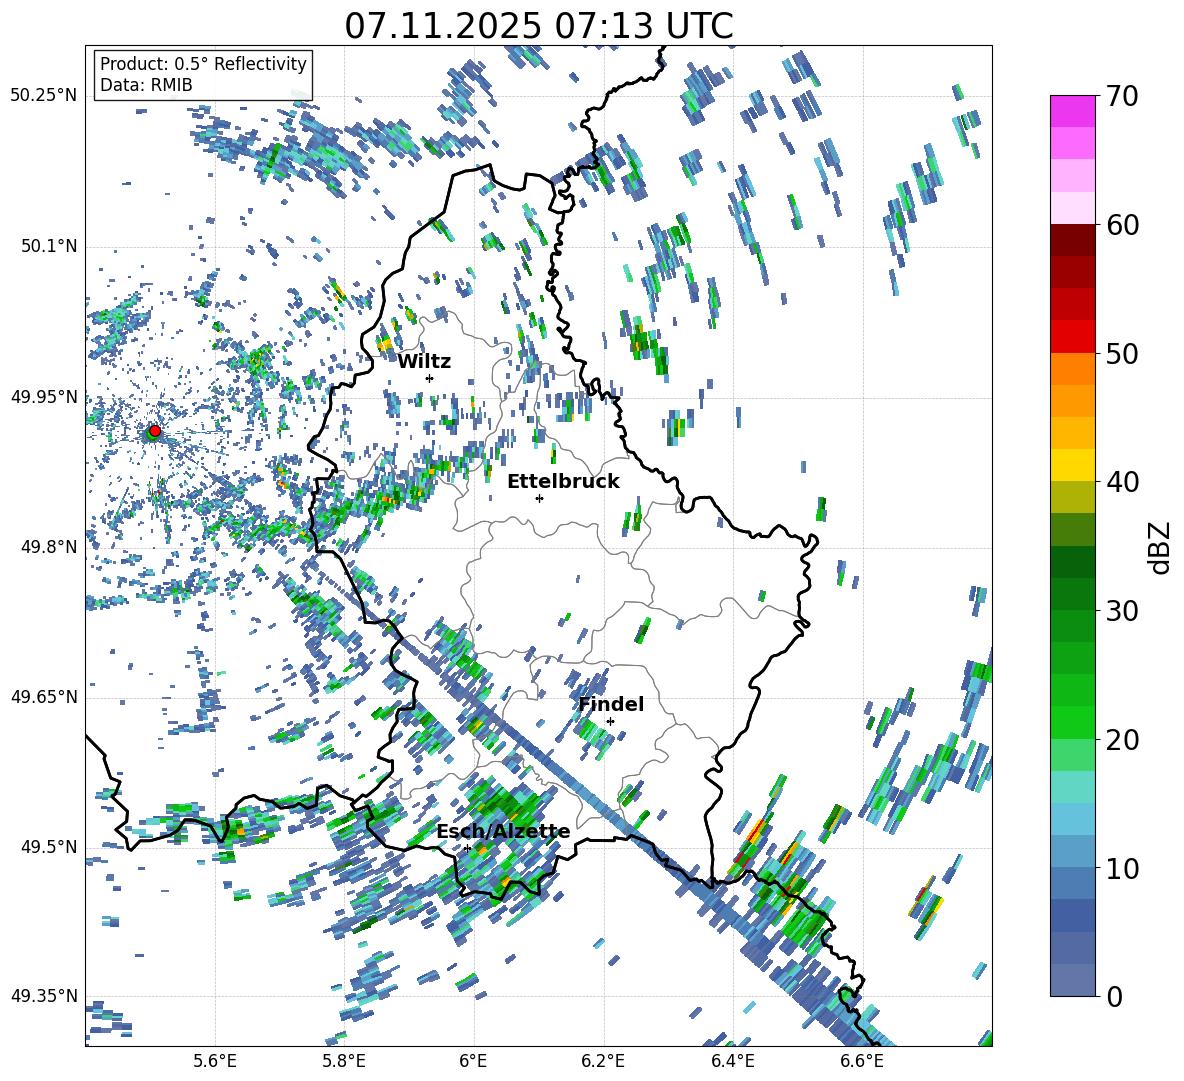
Task: Click the 49.65°N latitude label
Action: pos(44,696)
